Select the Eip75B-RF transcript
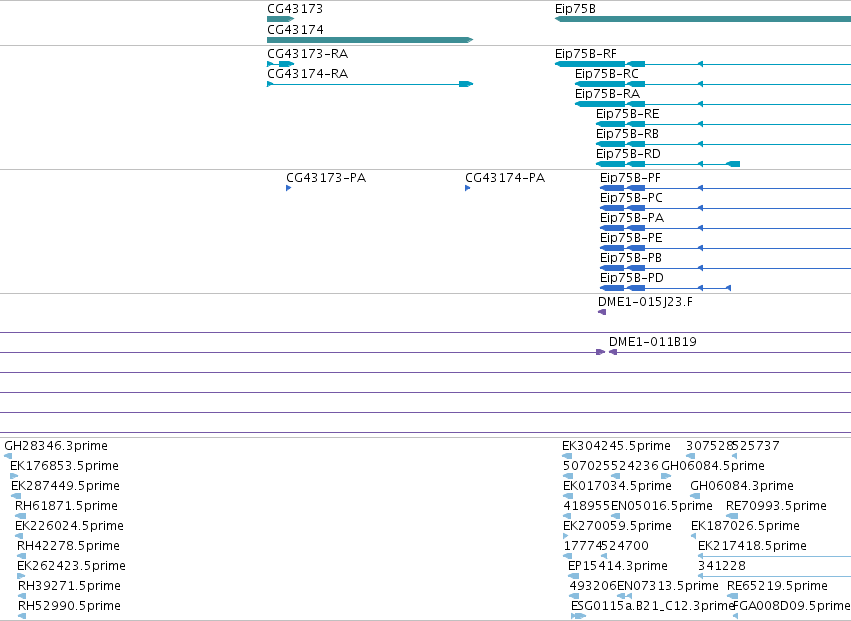851x621 pixels. tap(703, 64)
